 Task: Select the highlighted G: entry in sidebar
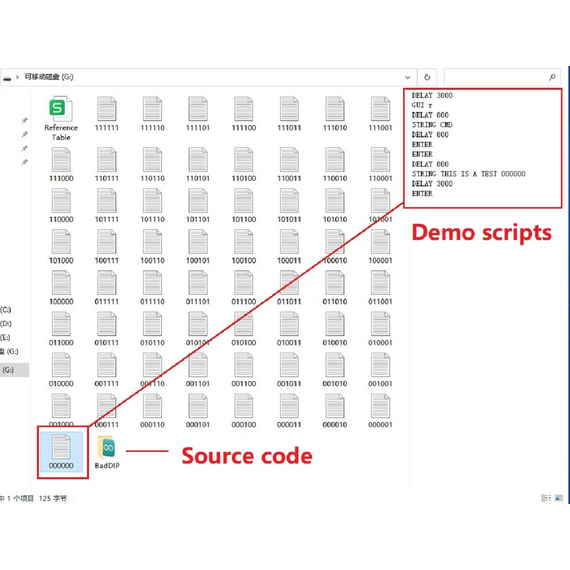14,370
